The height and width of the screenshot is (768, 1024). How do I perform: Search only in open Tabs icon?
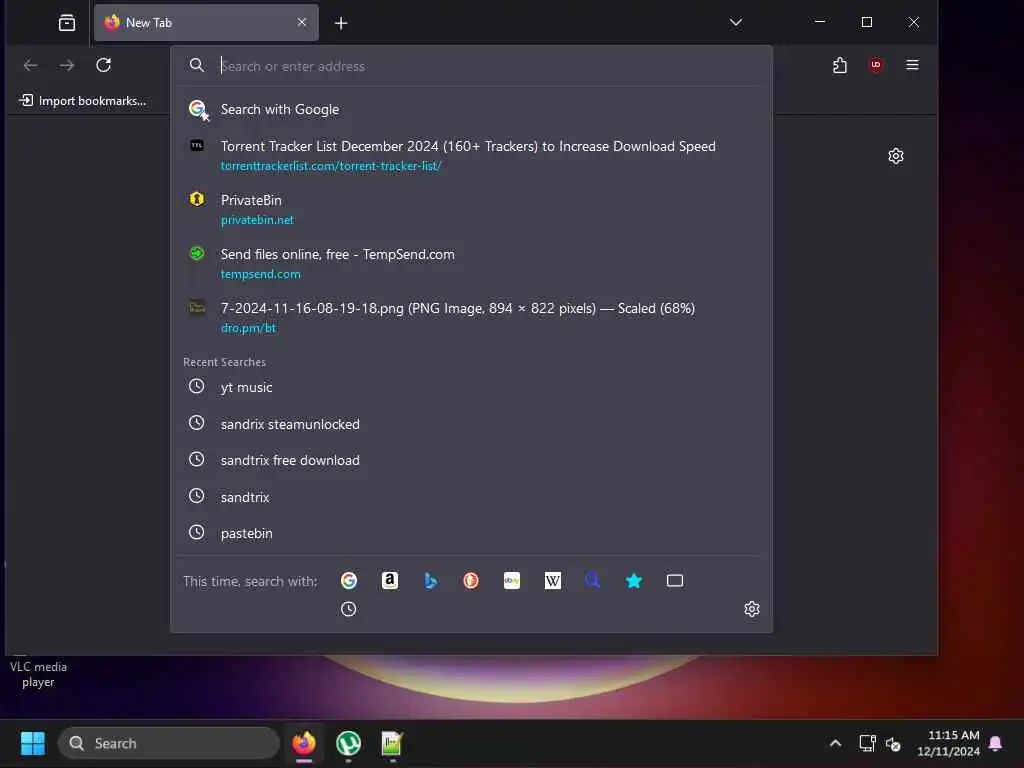coord(675,580)
